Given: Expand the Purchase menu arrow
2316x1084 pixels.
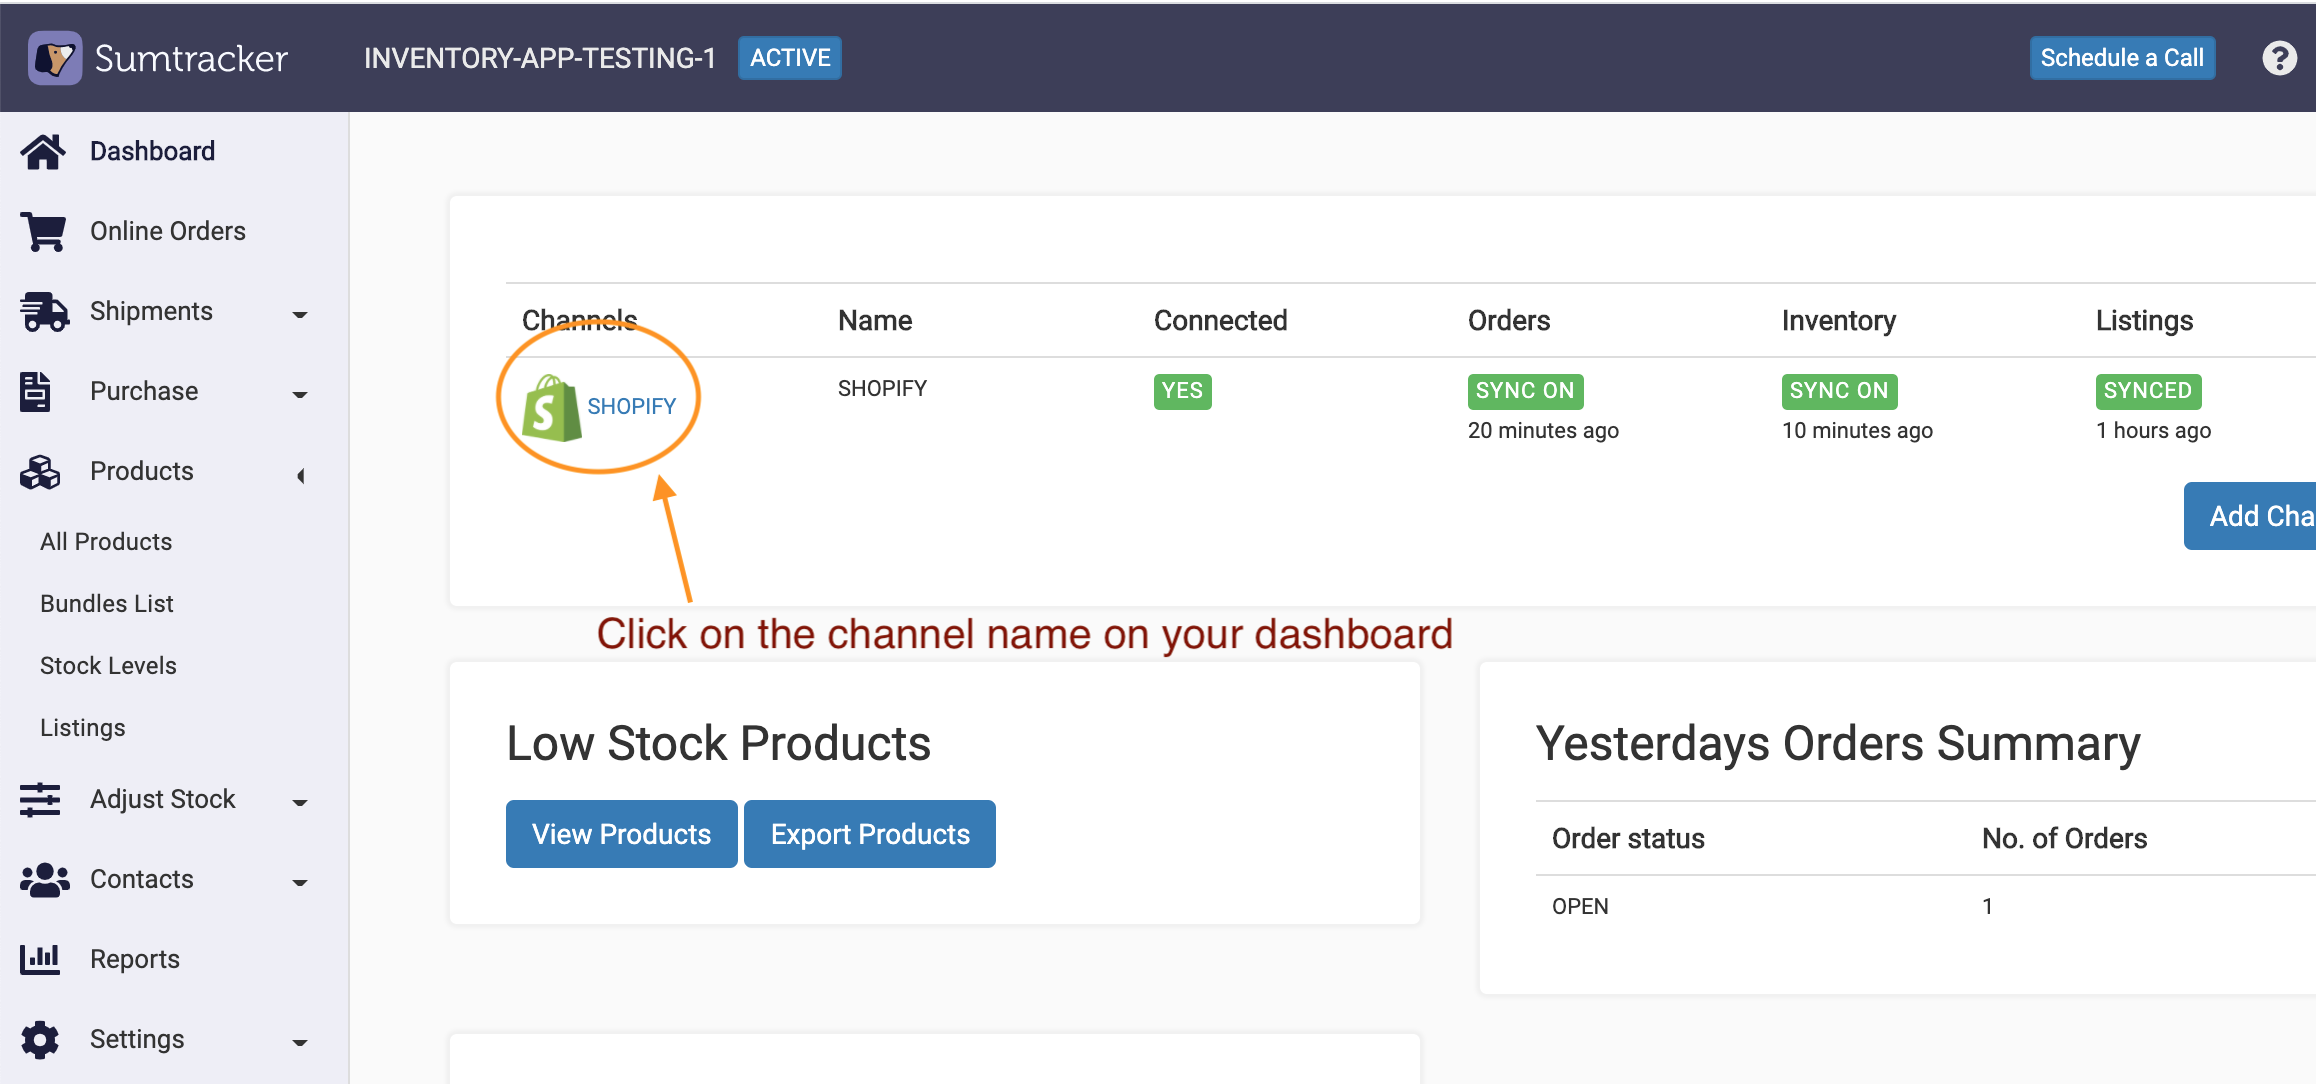Looking at the screenshot, I should click(299, 394).
